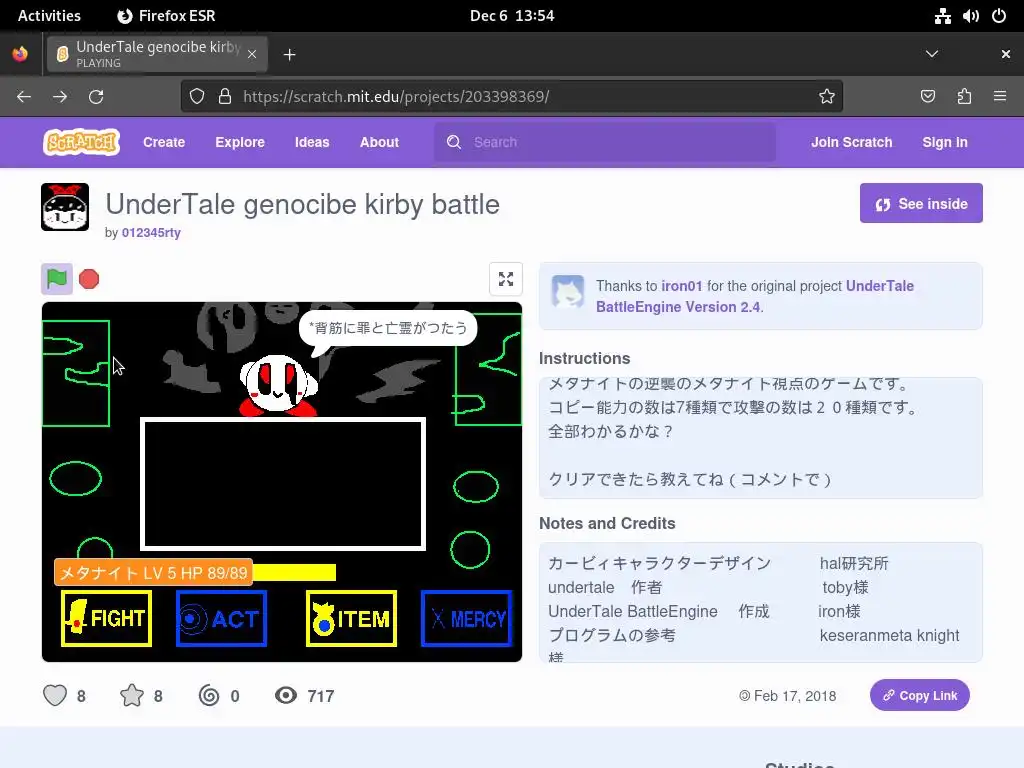Open volume speaker tray icon
The height and width of the screenshot is (768, 1024).
click(x=971, y=16)
